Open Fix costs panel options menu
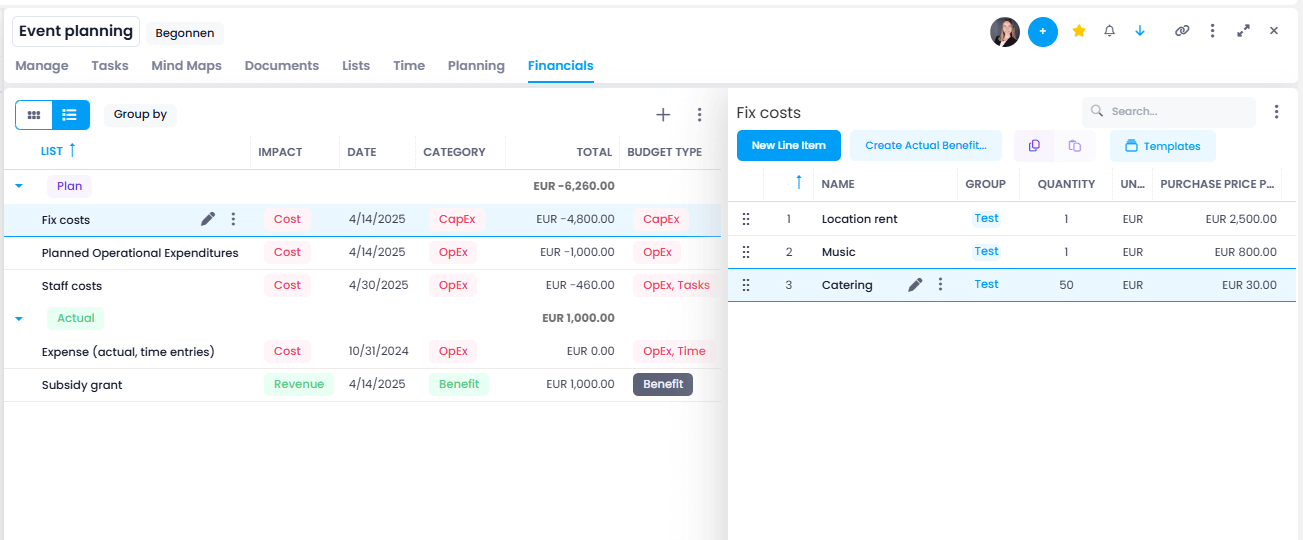Image resolution: width=1303 pixels, height=540 pixels. 1276,112
